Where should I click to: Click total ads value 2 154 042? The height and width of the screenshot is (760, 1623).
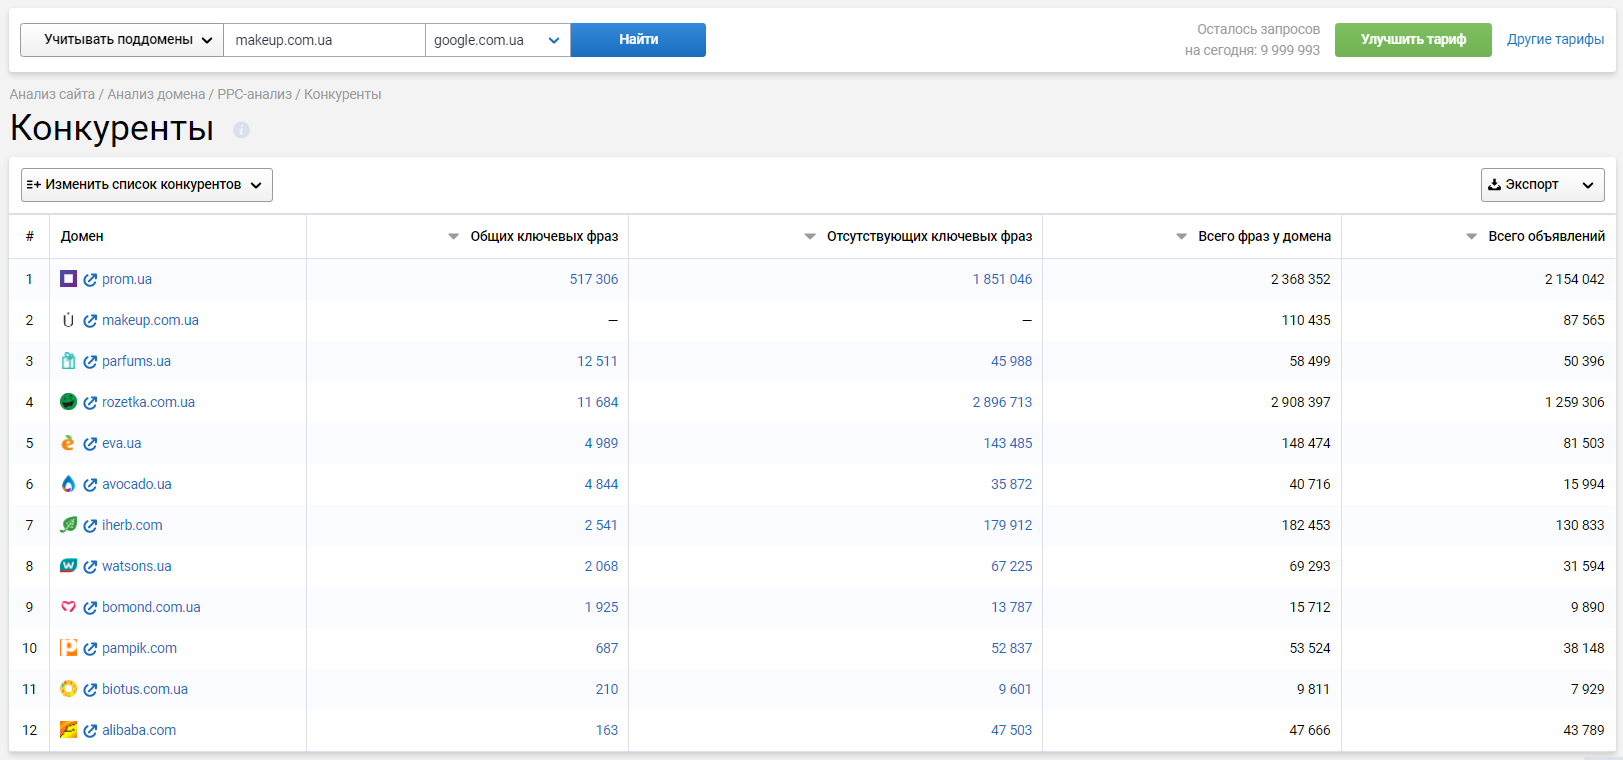pos(1574,279)
